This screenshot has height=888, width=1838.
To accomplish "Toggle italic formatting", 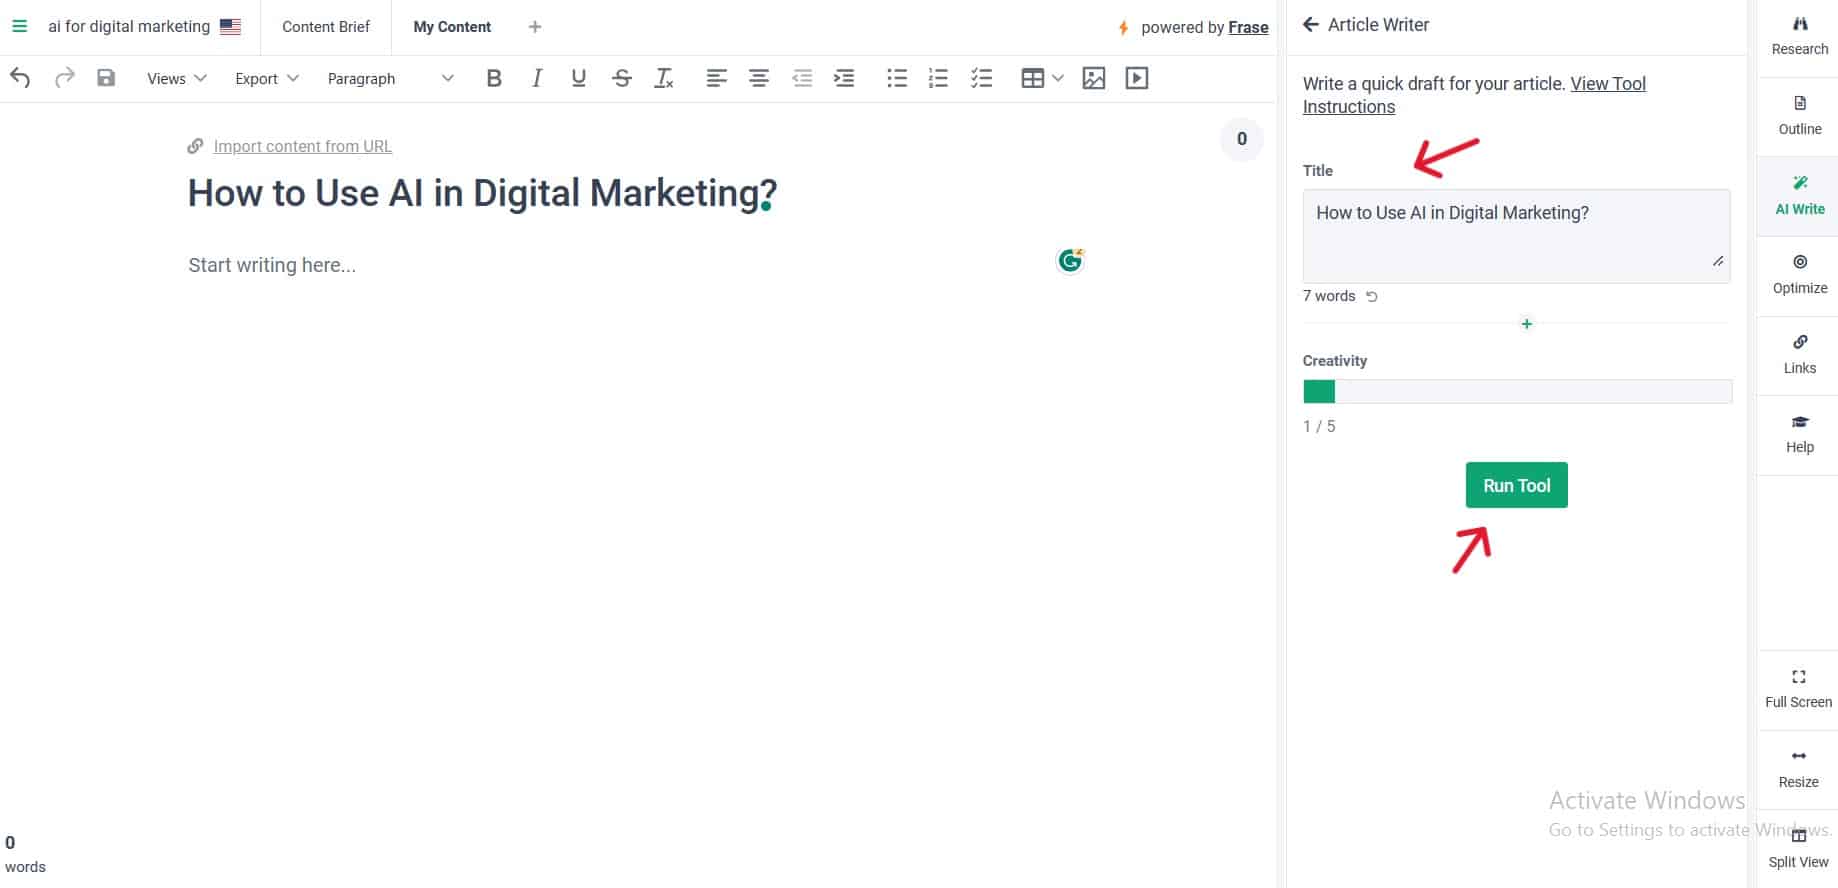I will point(537,78).
